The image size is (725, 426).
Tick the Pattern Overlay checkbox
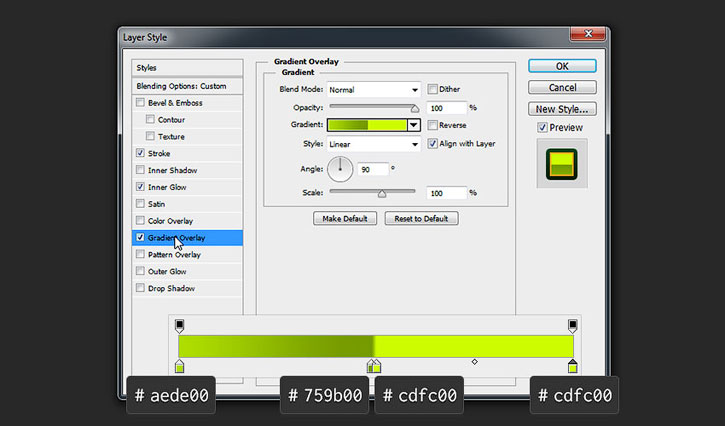(x=140, y=254)
